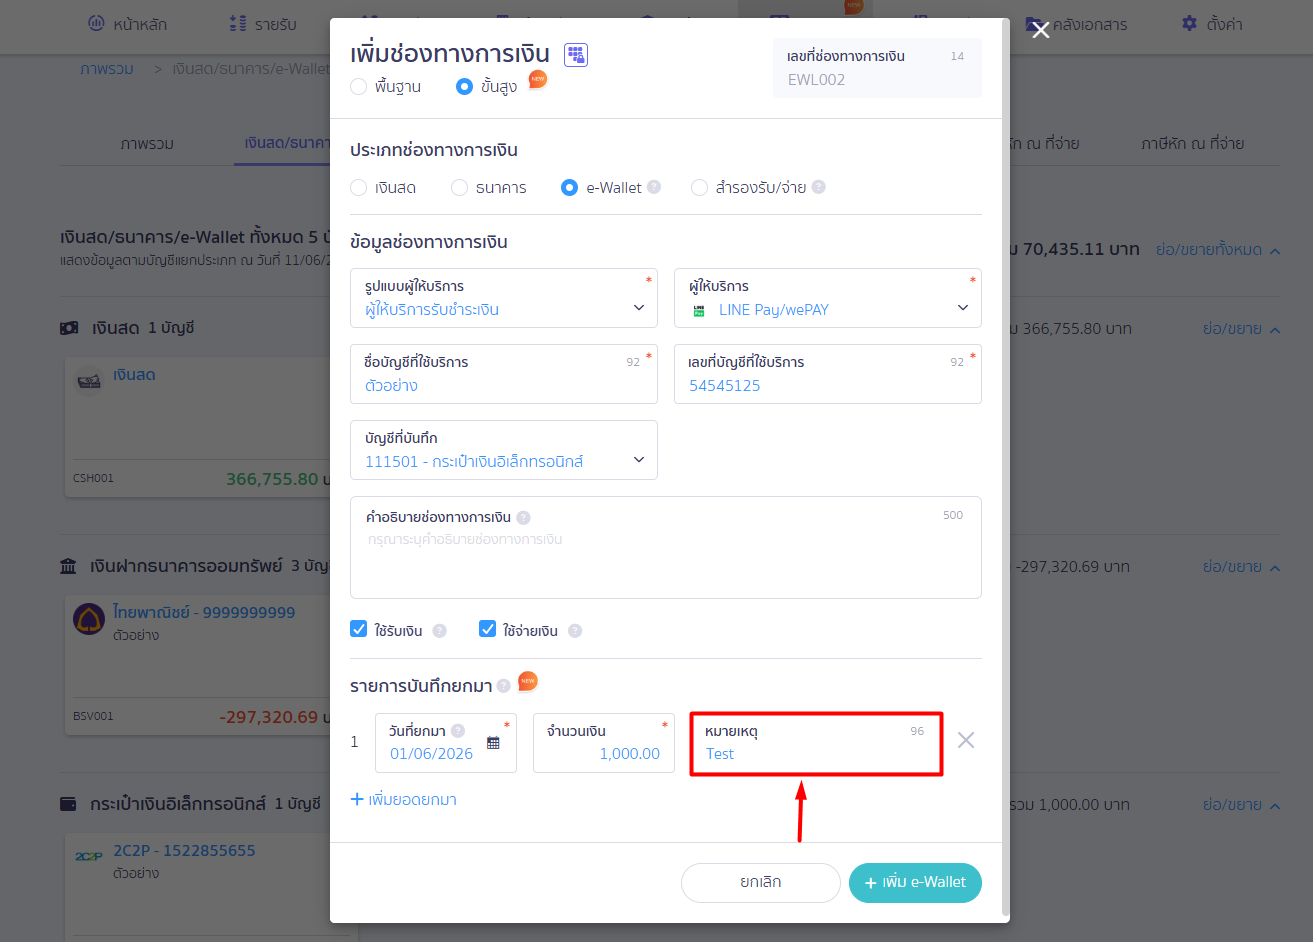The image size is (1313, 942).
Task: Click ย่อ/ขยายทั้งหมด expander
Action: point(1218,250)
